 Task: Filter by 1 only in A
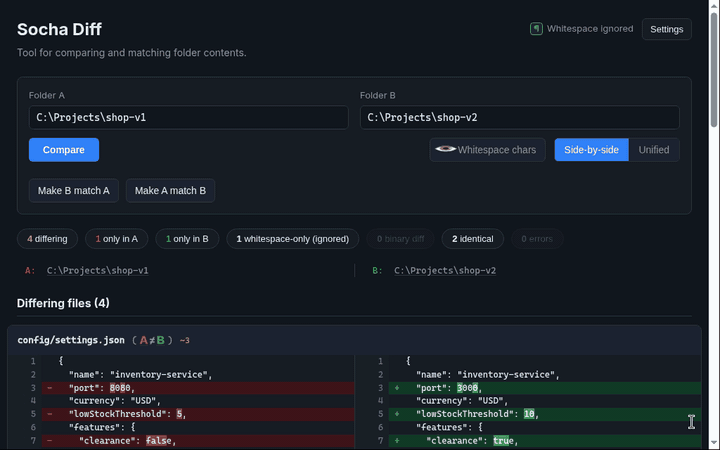tap(117, 239)
